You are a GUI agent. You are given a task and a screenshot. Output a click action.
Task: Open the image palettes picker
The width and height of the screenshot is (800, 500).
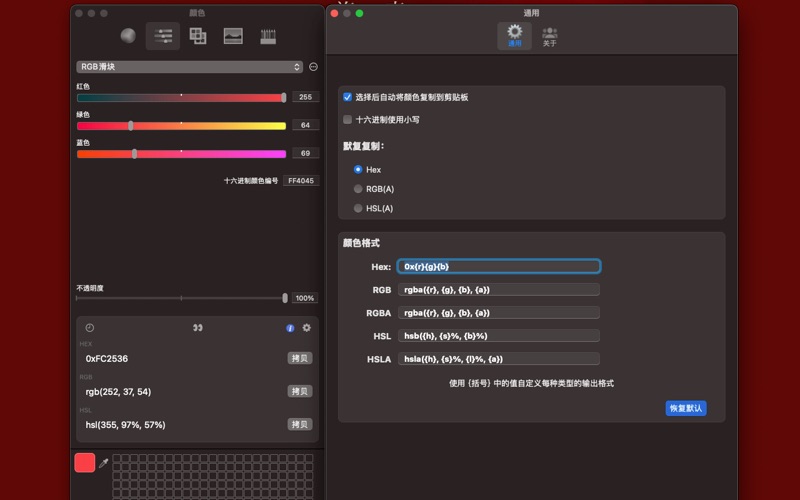click(233, 36)
